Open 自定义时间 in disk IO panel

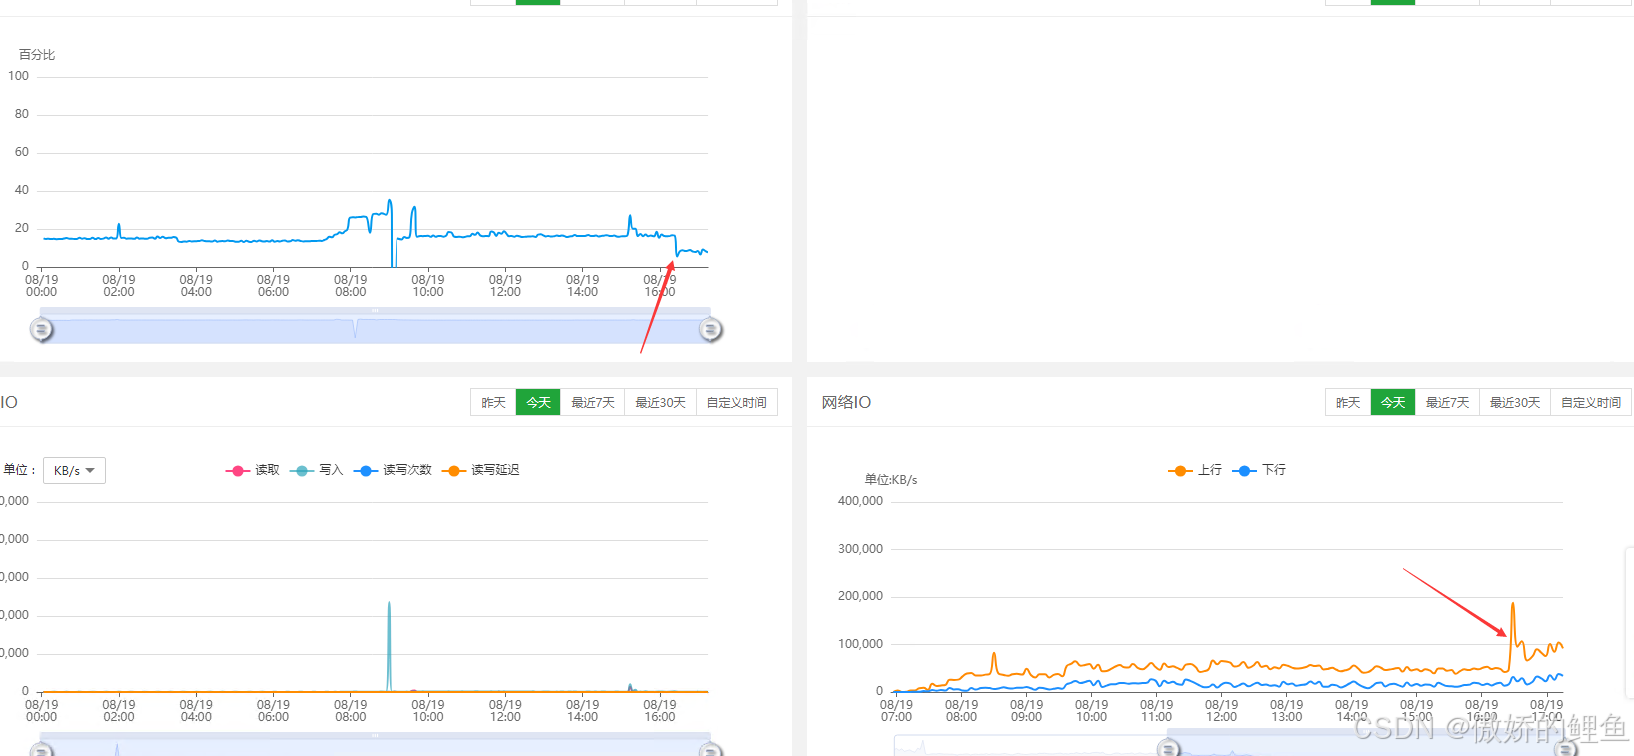pyautogui.click(x=737, y=402)
